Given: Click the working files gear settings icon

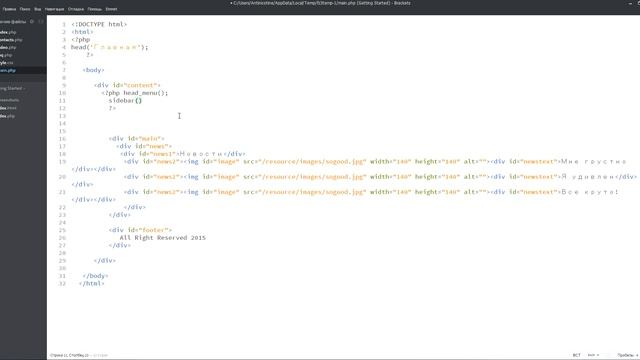Looking at the screenshot, I should pos(32,22).
